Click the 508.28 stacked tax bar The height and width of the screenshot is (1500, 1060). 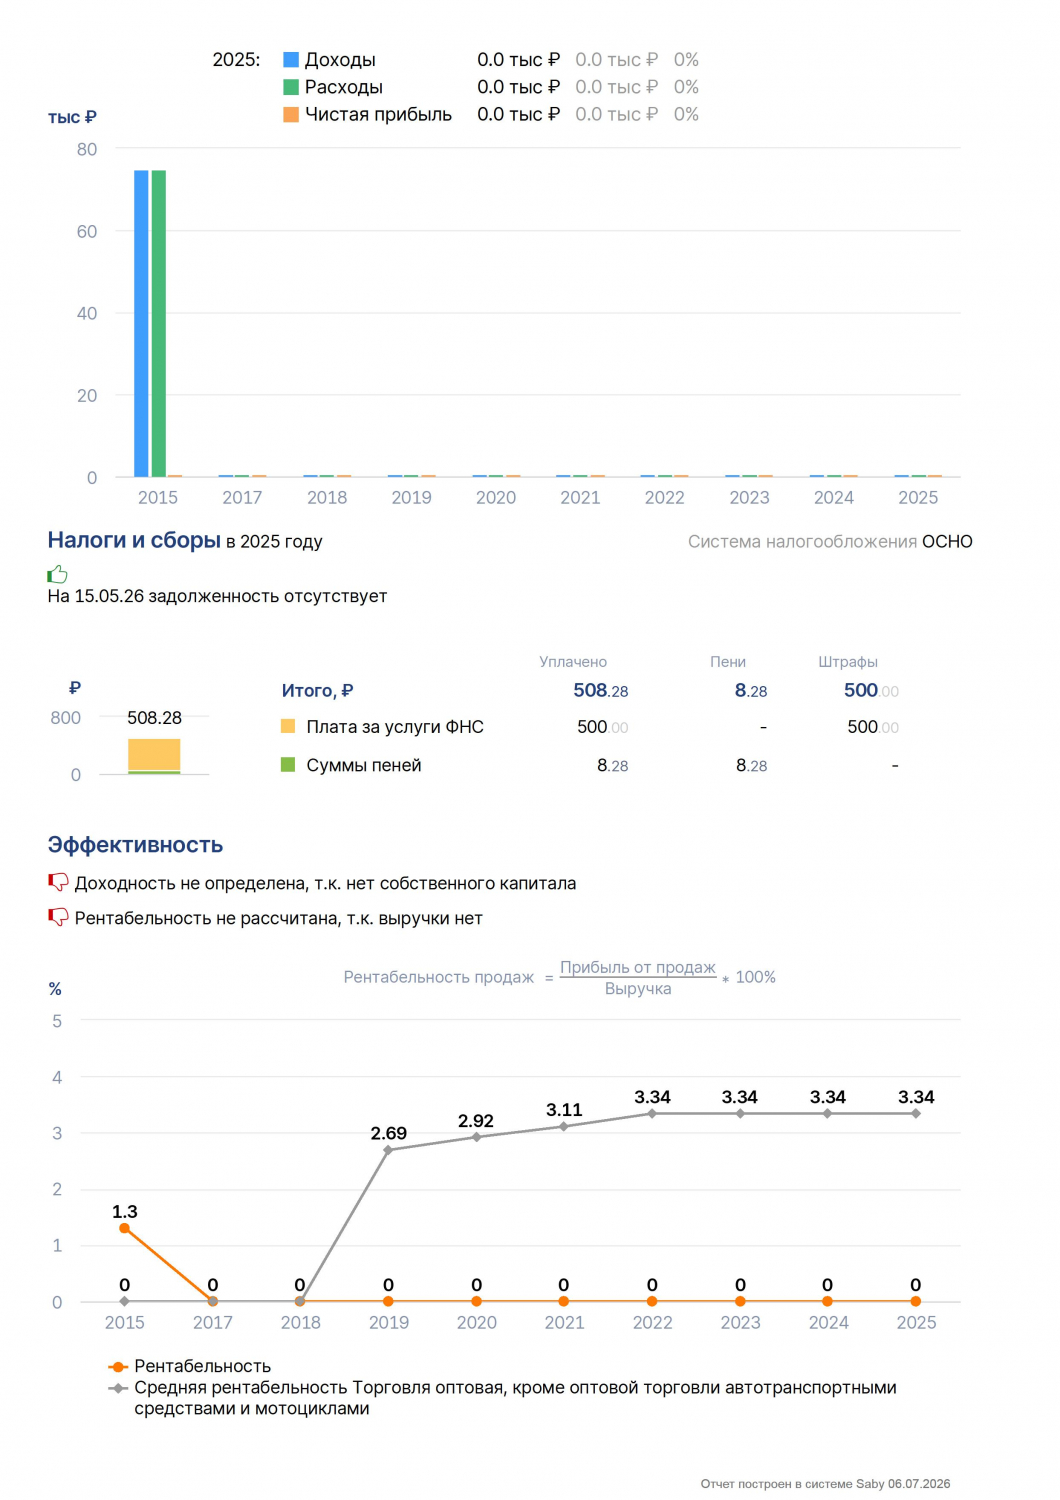point(154,756)
